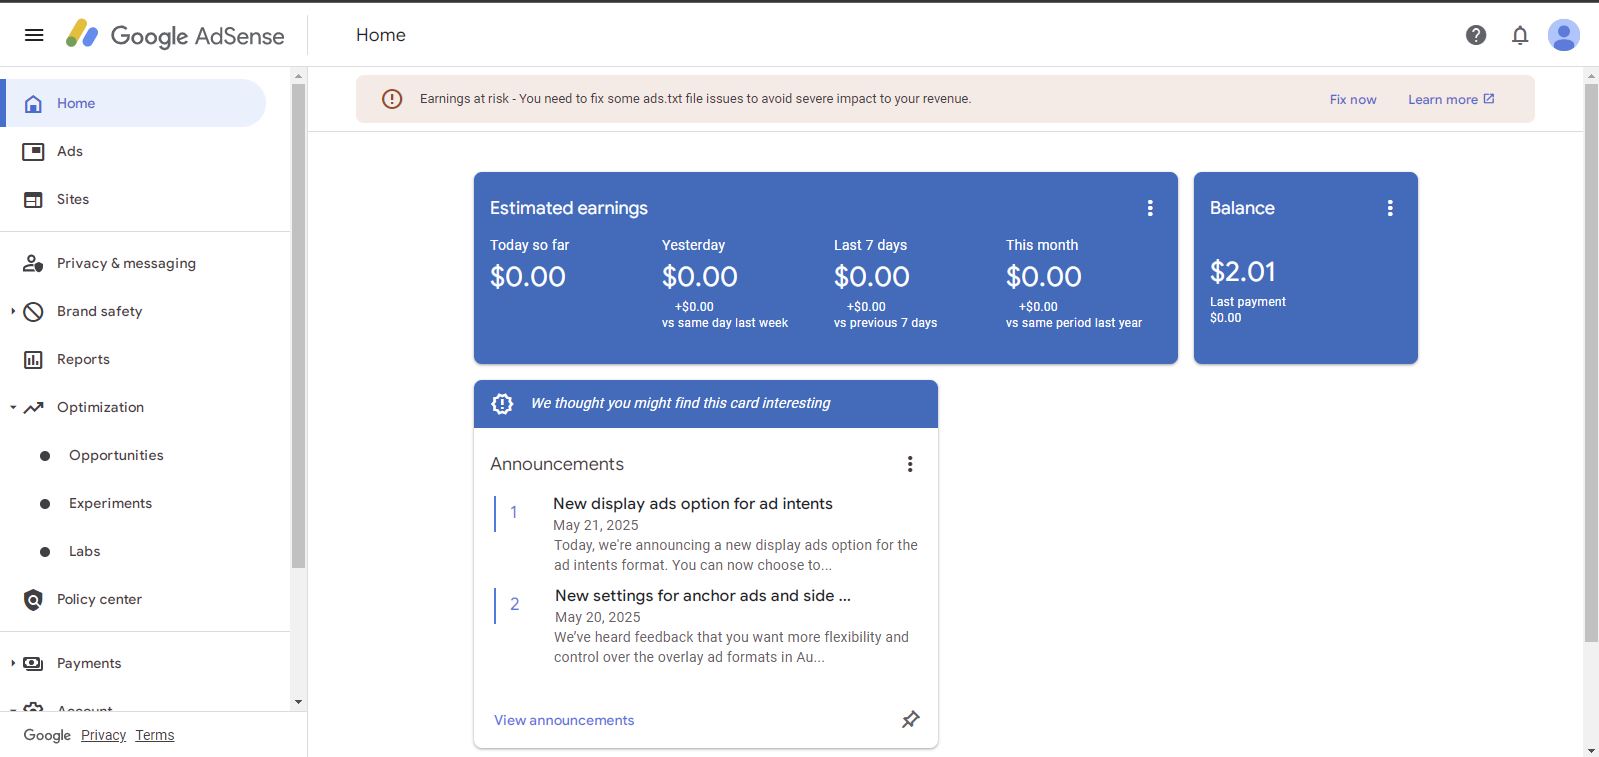Expand the Brand safety section arrow

click(x=12, y=311)
